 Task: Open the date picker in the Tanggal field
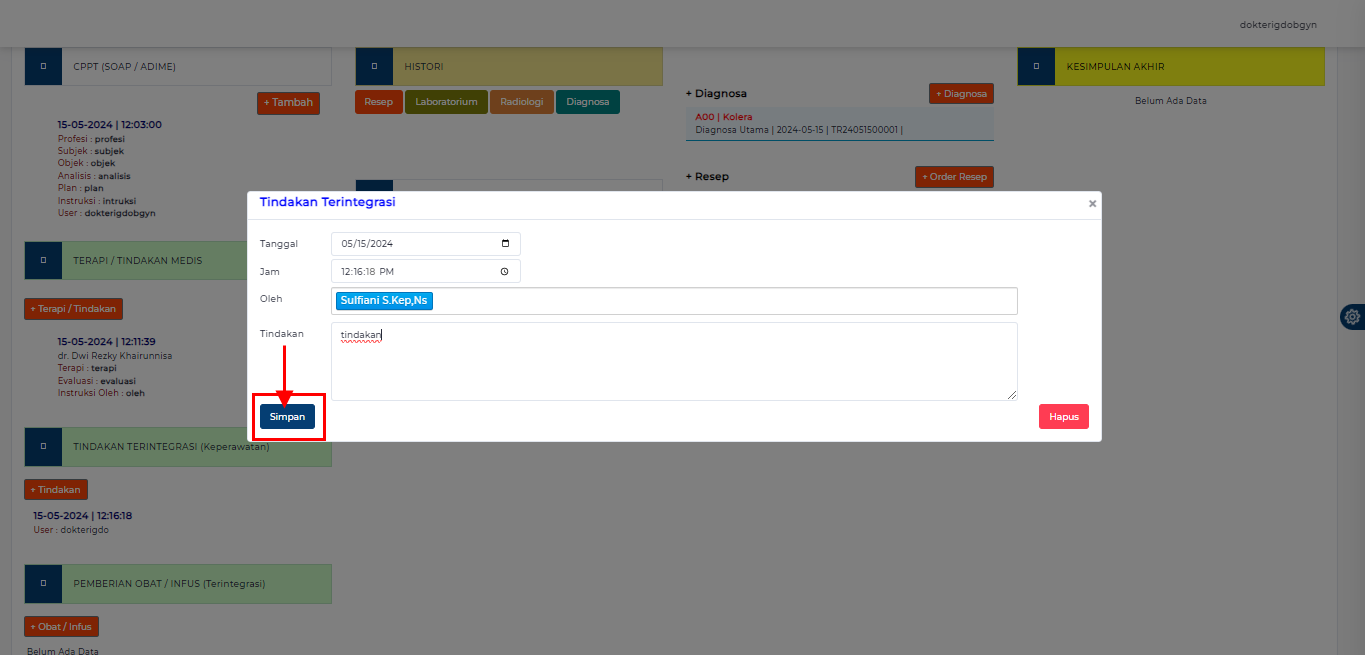pyautogui.click(x=506, y=243)
